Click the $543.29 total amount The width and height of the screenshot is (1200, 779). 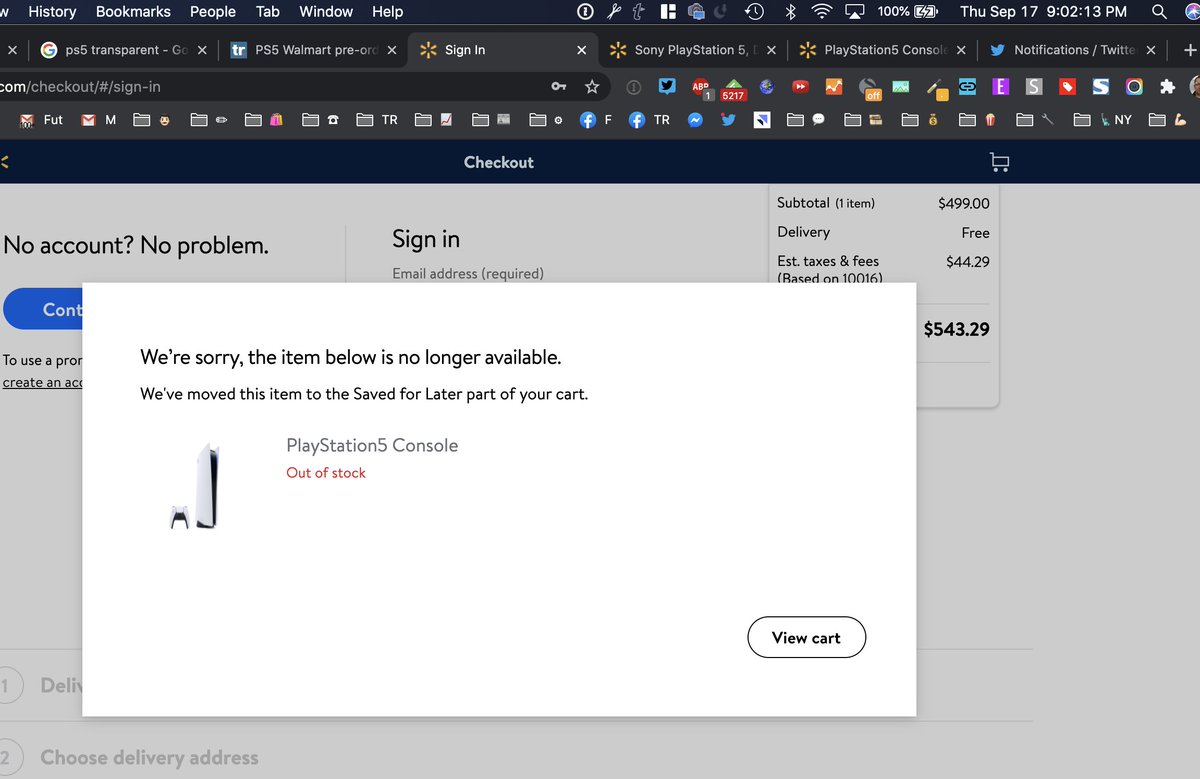[957, 329]
